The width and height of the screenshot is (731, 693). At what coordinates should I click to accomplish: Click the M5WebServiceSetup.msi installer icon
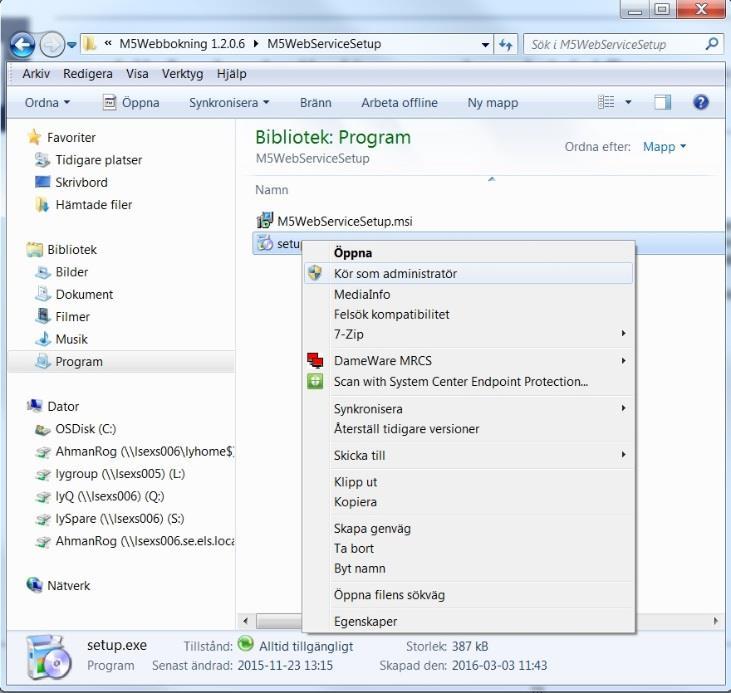pos(265,221)
